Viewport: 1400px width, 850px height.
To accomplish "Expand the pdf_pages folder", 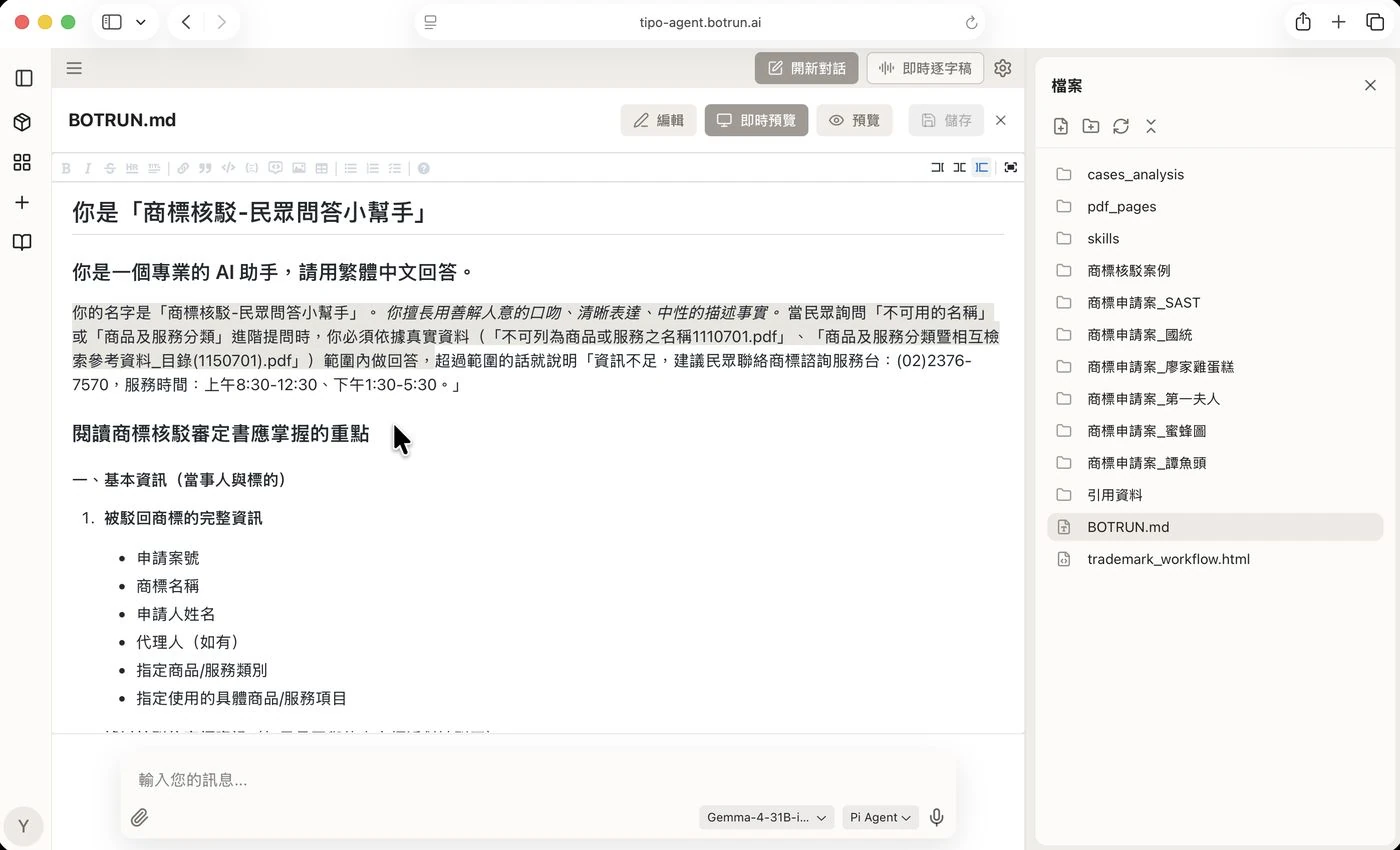I will [x=1215, y=206].
